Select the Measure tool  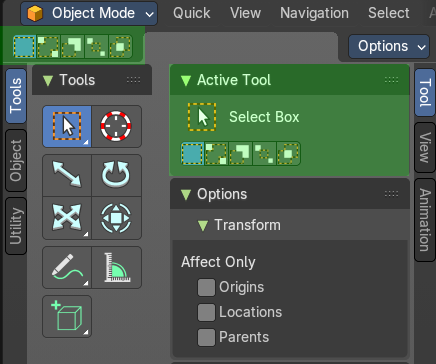(116, 267)
